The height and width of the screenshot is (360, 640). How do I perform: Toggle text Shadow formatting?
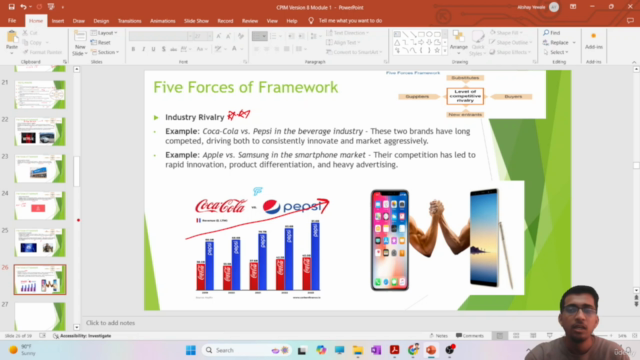pos(163,49)
